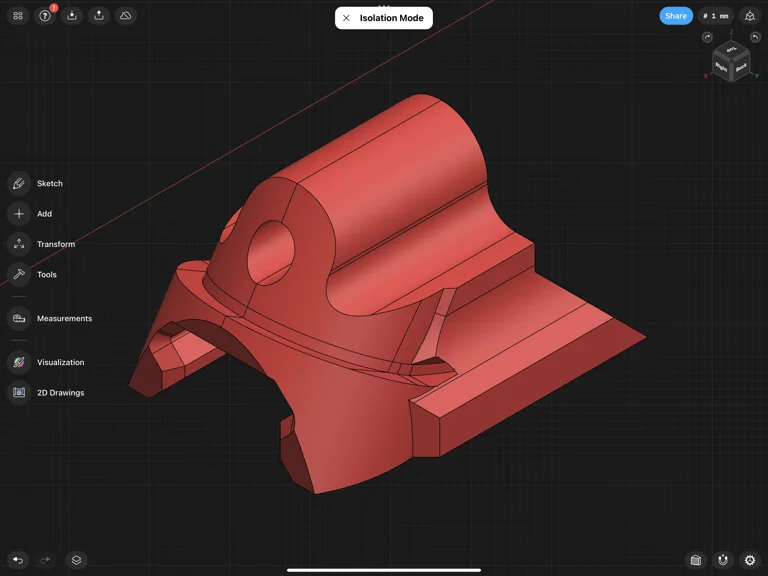
Task: Toggle the perspective view cube icon
Action: [x=750, y=16]
